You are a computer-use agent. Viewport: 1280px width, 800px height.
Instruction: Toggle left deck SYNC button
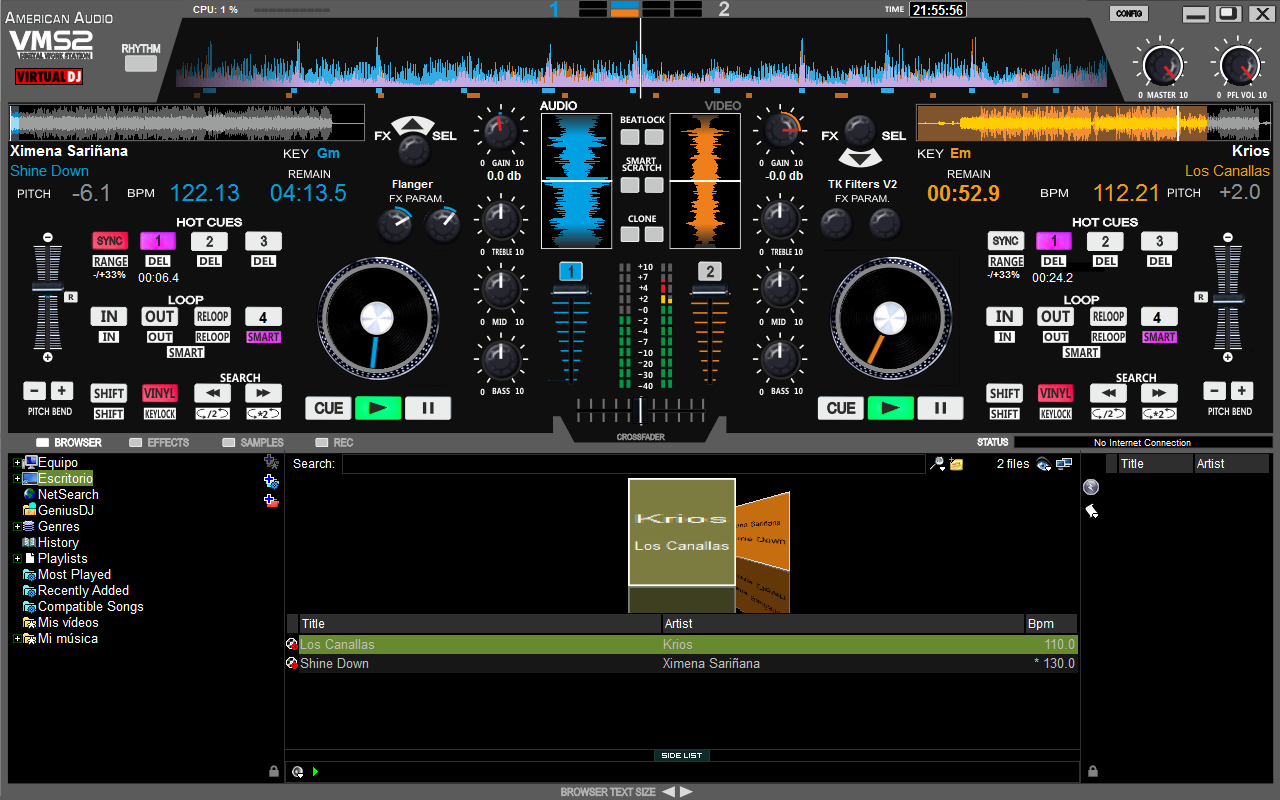110,241
